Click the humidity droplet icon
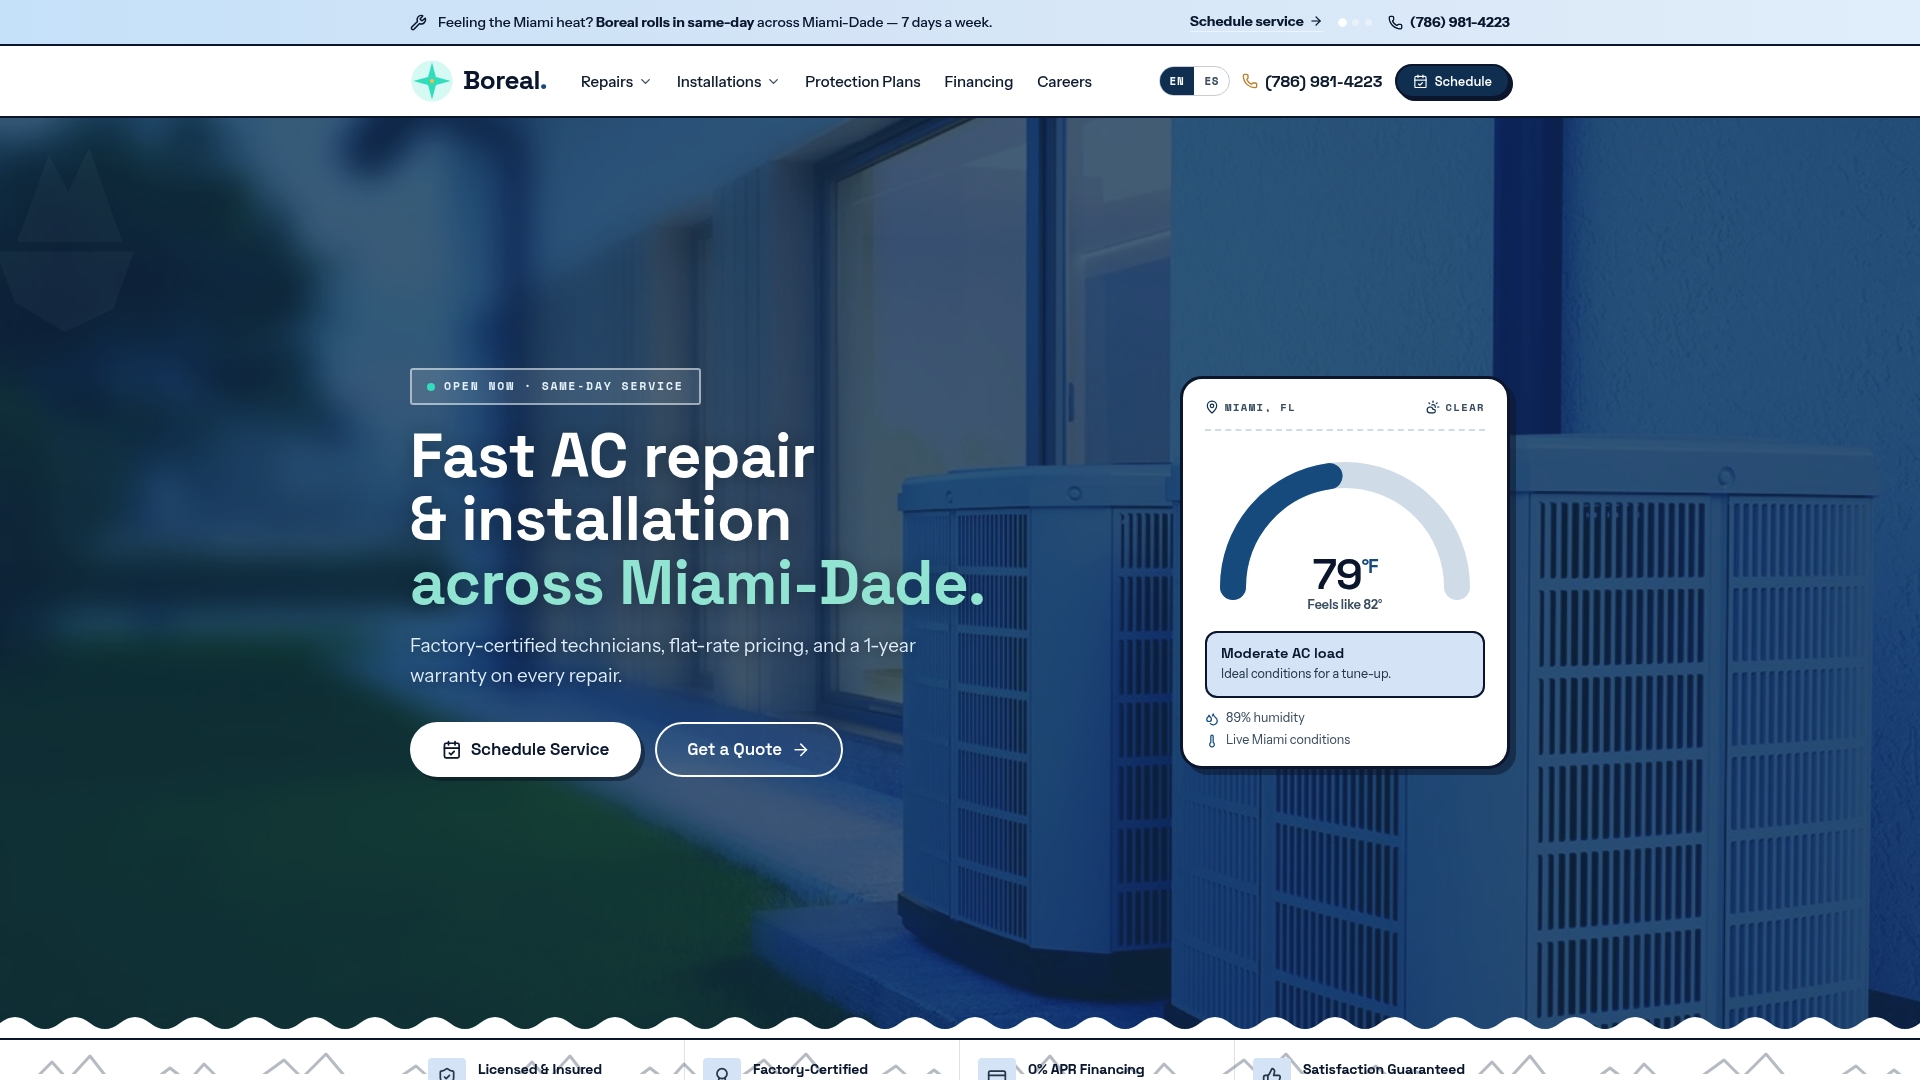1920x1080 pixels. click(1212, 719)
